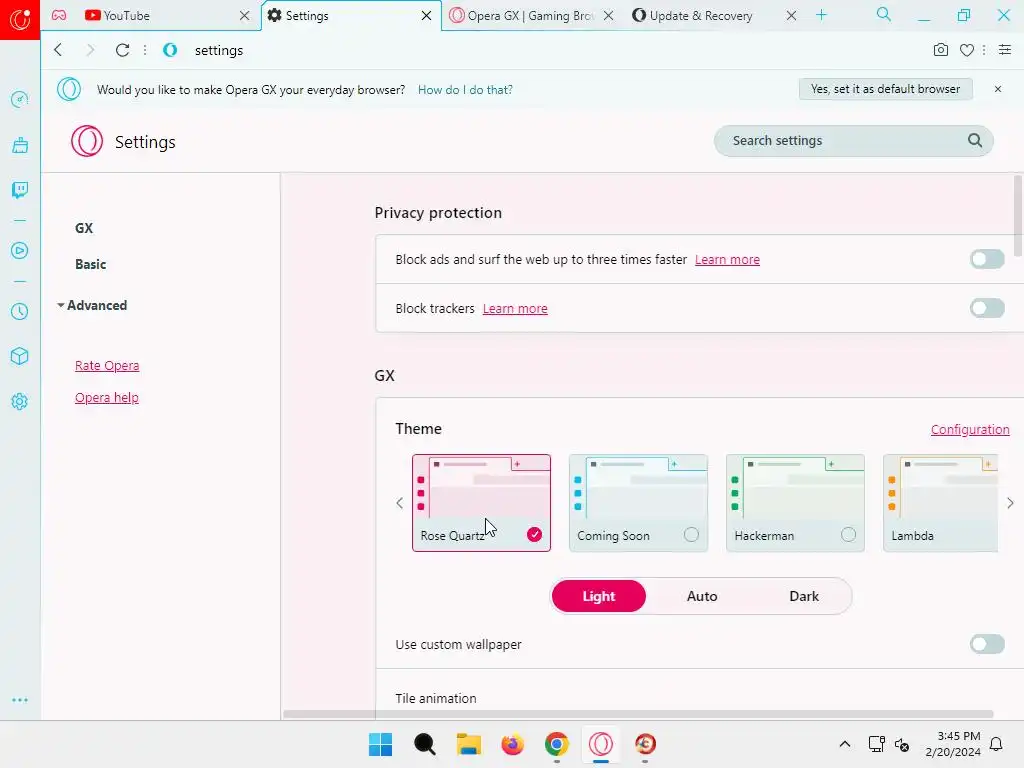Screen dimensions: 1024x768
Task: Open the GX Corner gamepad tab icon
Action: click(59, 16)
